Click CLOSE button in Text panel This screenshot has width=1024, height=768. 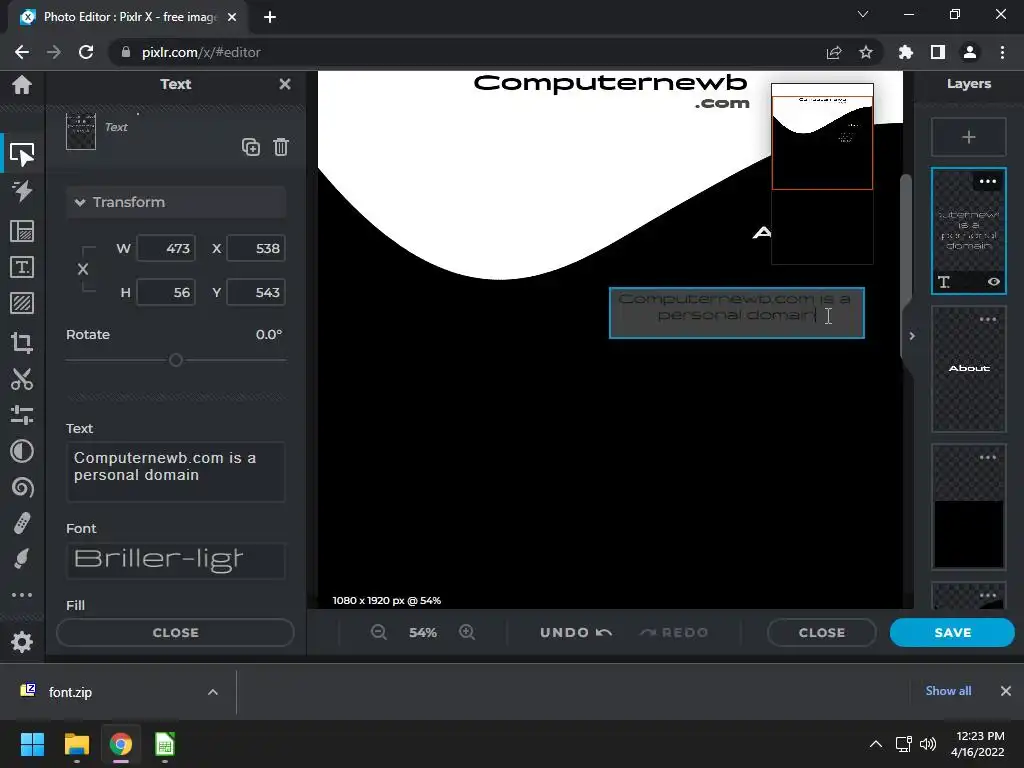tap(176, 632)
